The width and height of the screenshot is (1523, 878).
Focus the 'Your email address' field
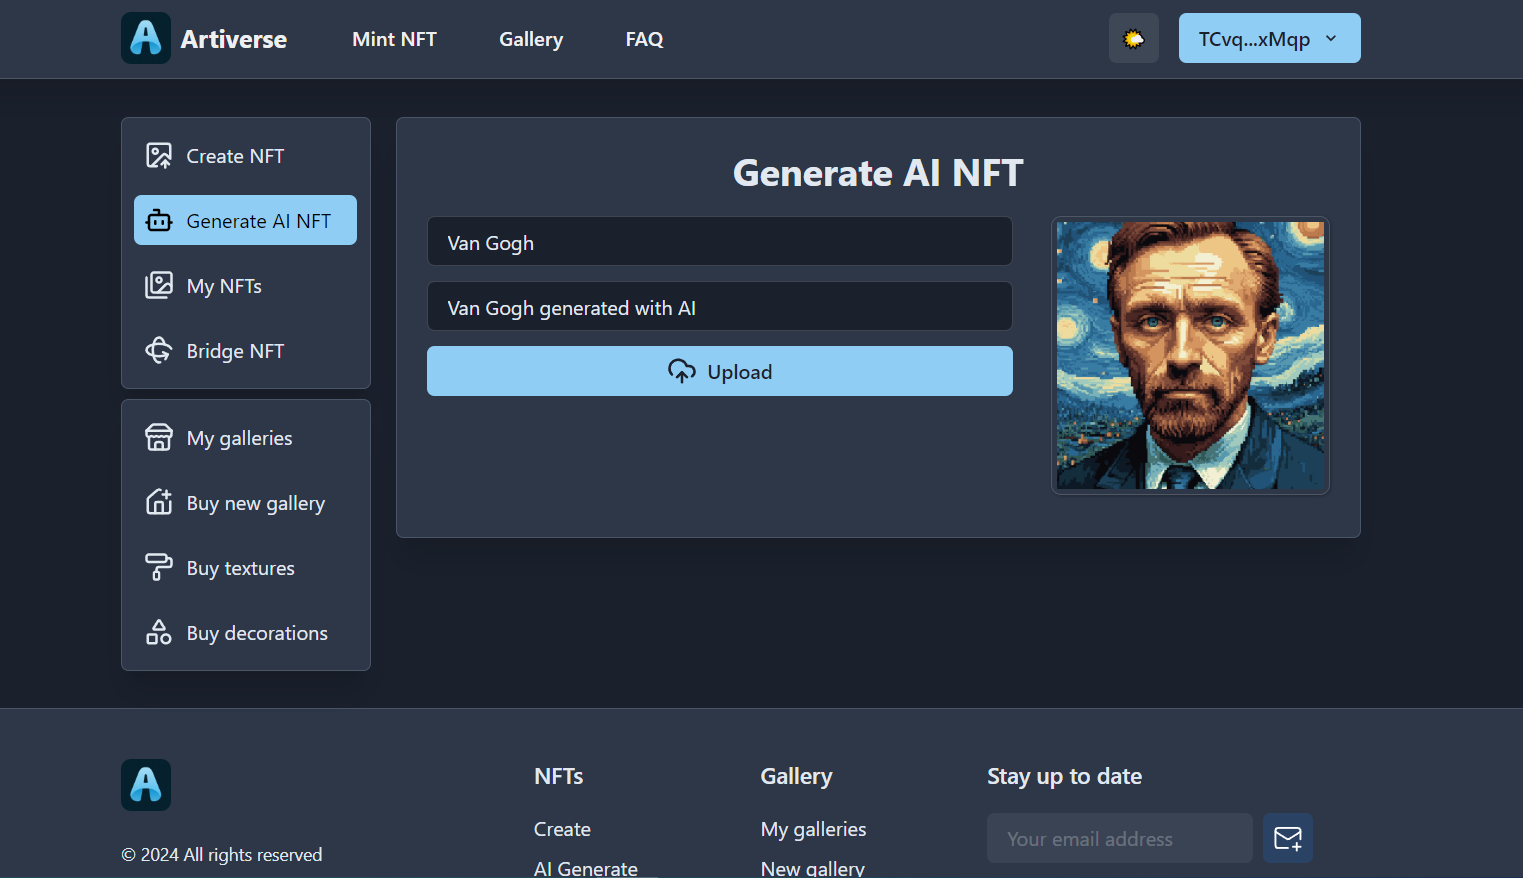point(1120,838)
